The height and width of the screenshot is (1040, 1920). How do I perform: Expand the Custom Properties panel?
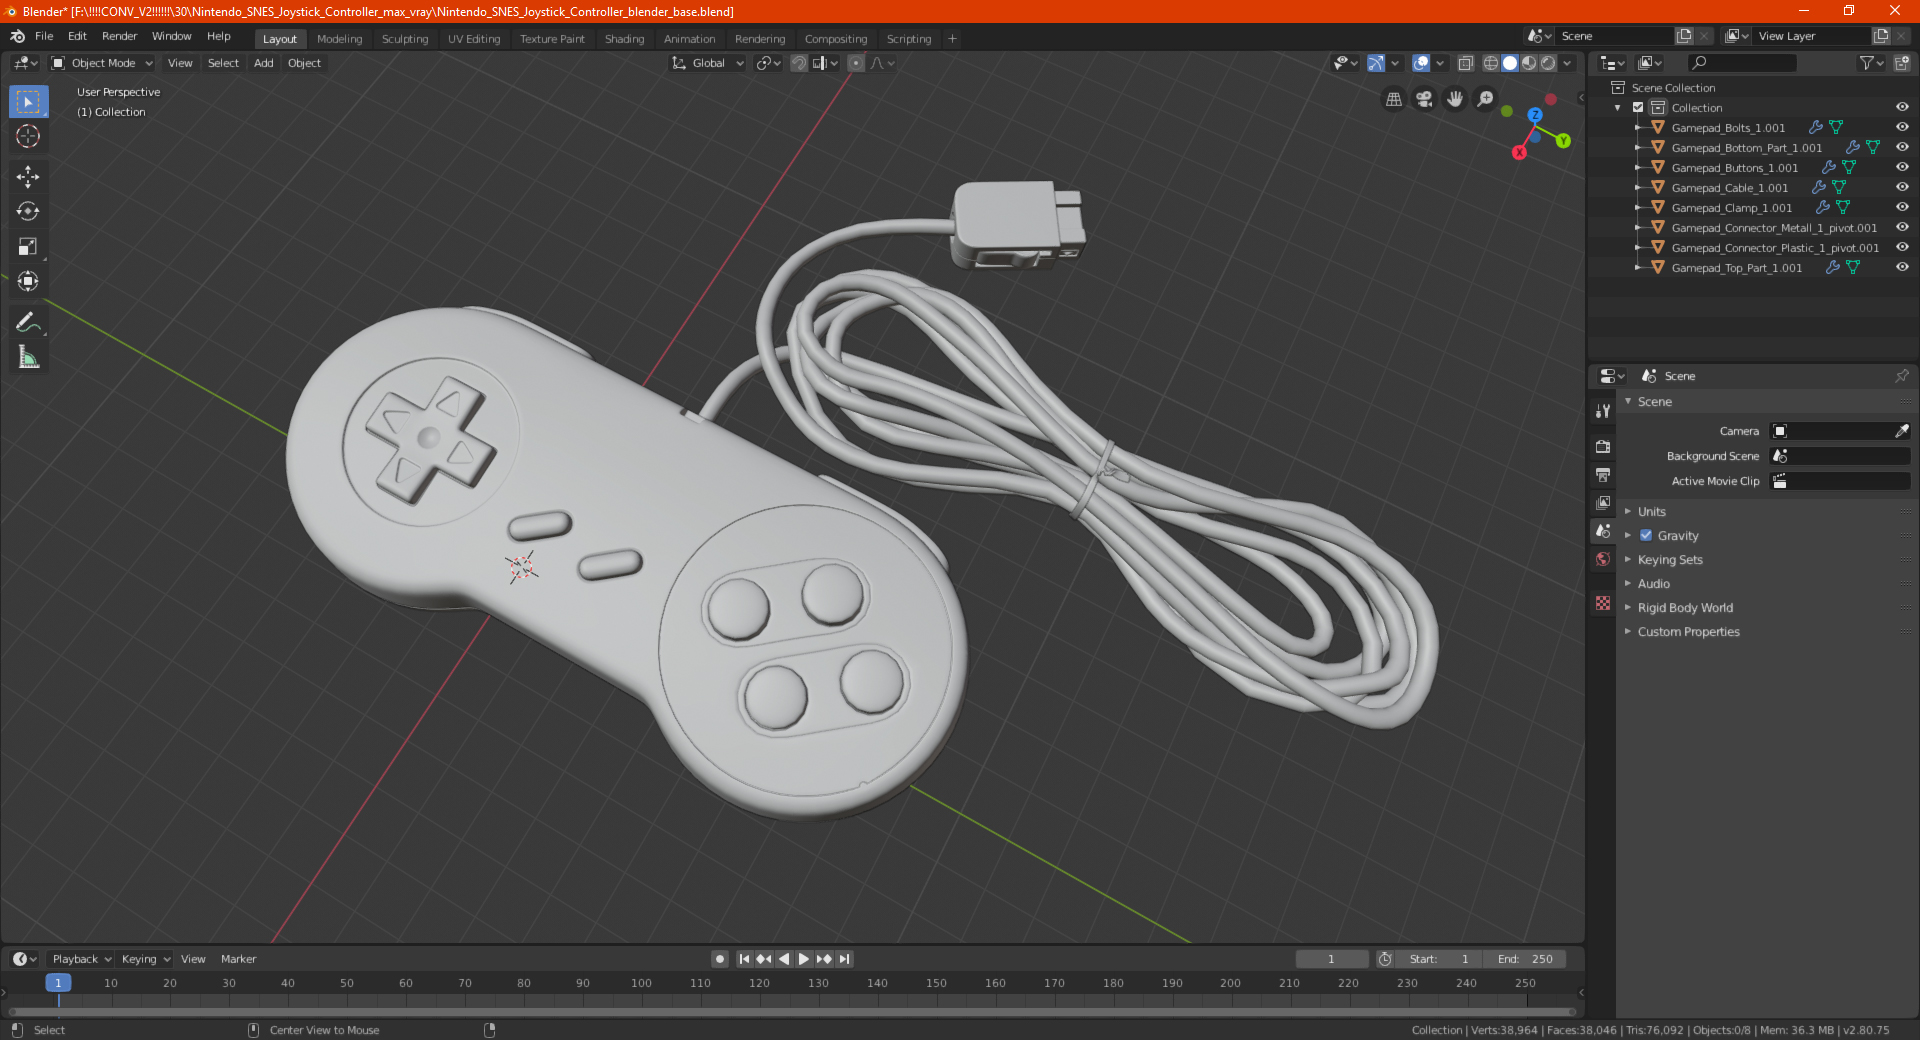pyautogui.click(x=1688, y=631)
